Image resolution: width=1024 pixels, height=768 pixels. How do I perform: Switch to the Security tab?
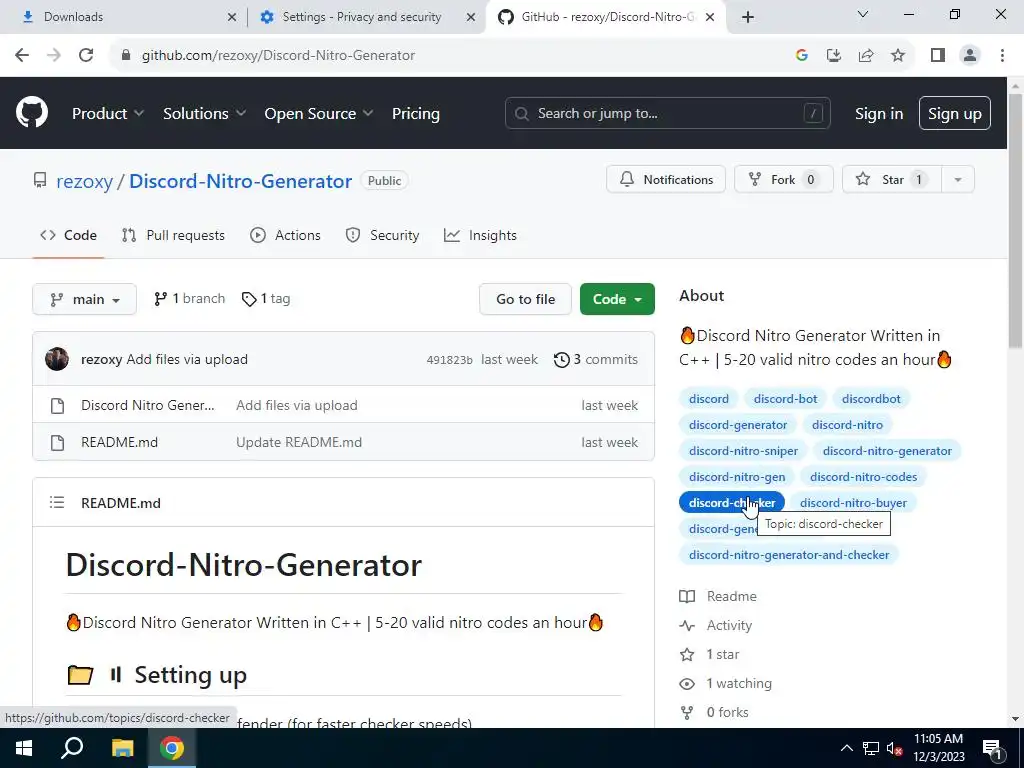pos(382,235)
